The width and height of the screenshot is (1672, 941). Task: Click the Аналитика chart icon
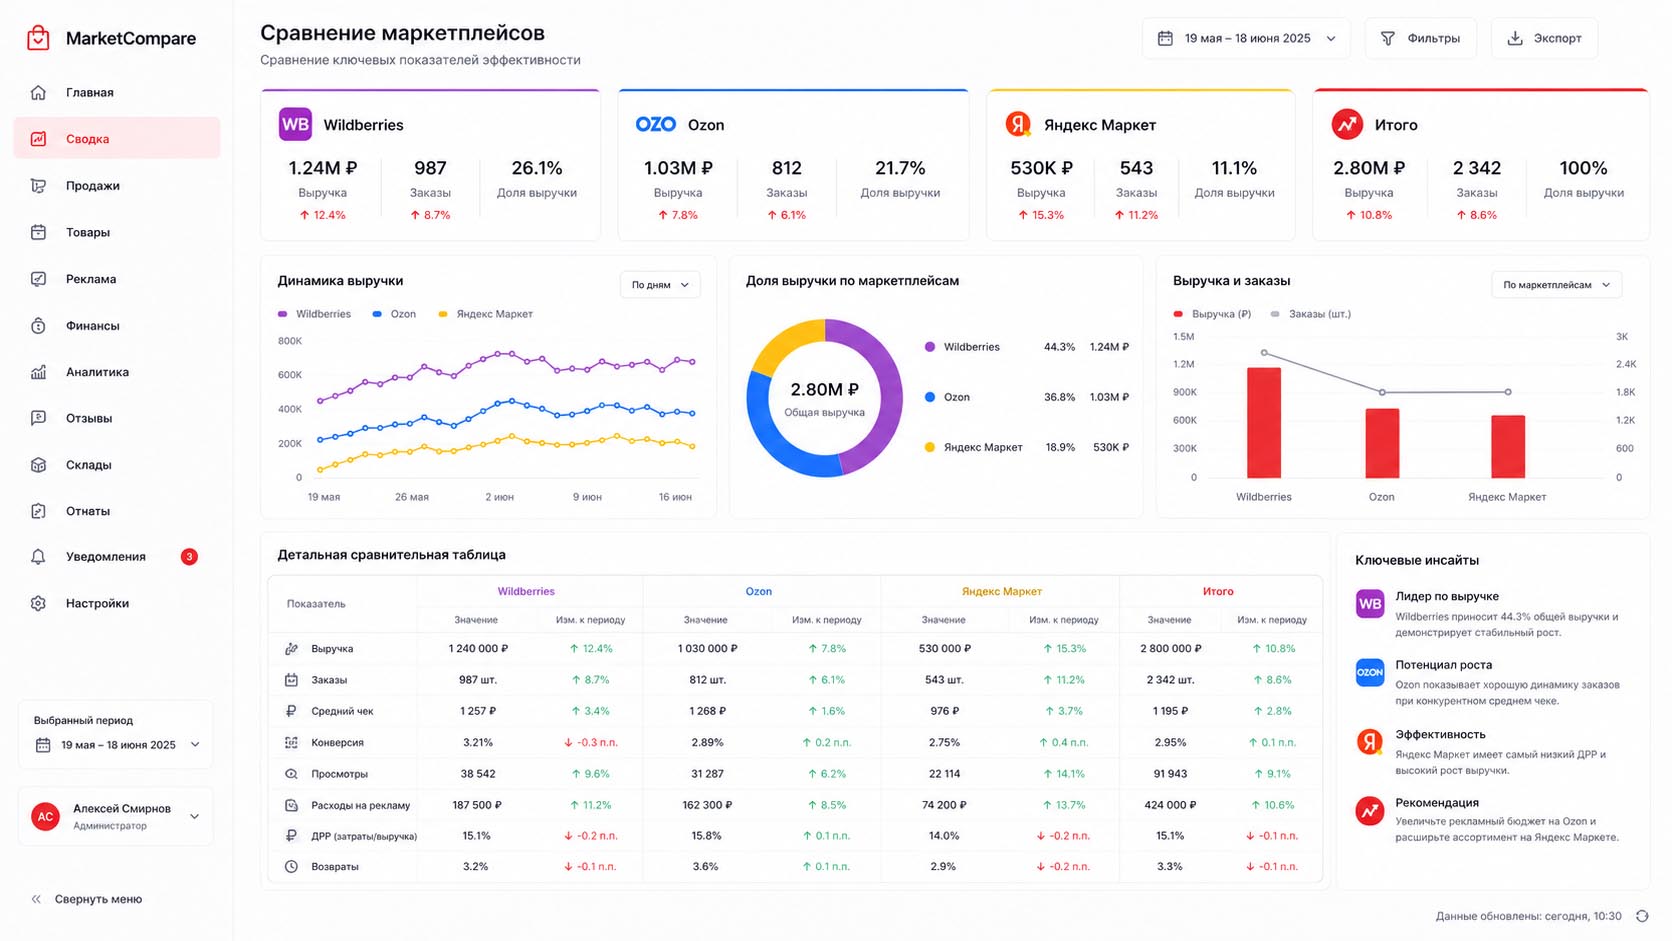(38, 372)
